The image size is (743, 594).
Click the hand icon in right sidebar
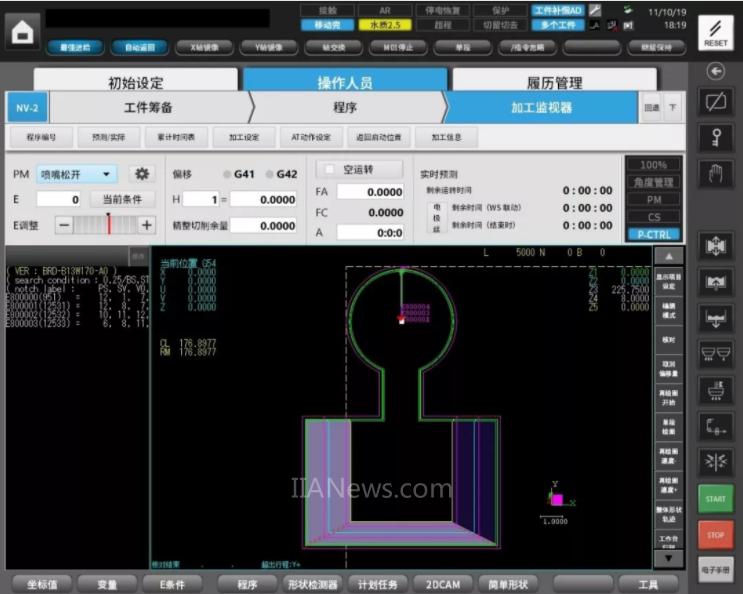point(715,174)
